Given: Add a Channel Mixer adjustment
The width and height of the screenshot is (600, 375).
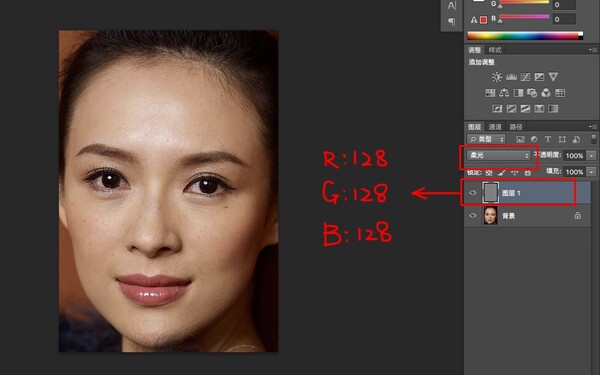Looking at the screenshot, I should click(x=546, y=93).
